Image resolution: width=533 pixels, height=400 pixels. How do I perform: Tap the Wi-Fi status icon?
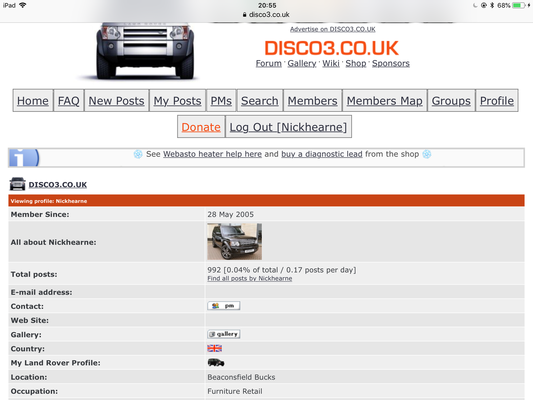pos(23,5)
